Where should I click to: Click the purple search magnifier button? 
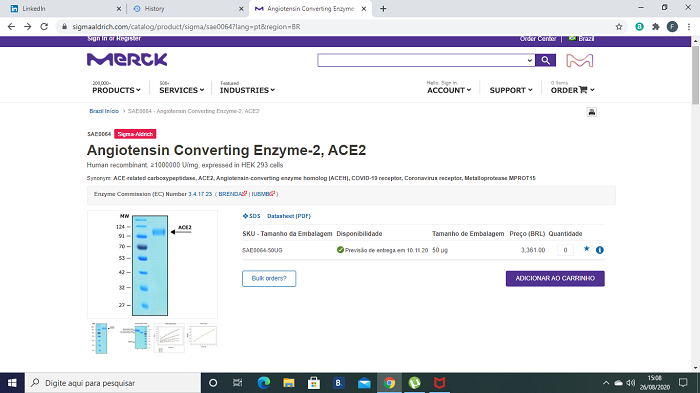tap(546, 60)
